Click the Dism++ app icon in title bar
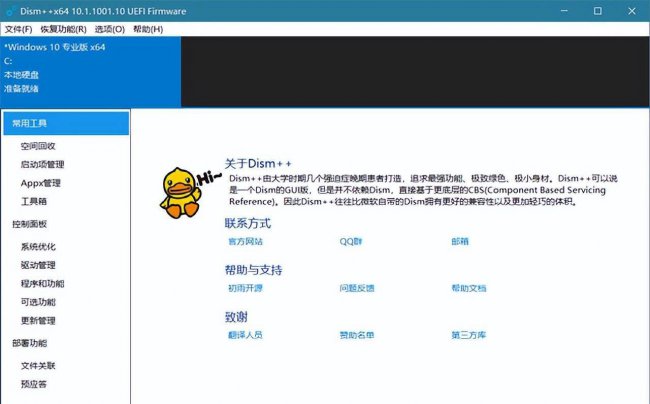This screenshot has height=404, width=650. [x=10, y=11]
